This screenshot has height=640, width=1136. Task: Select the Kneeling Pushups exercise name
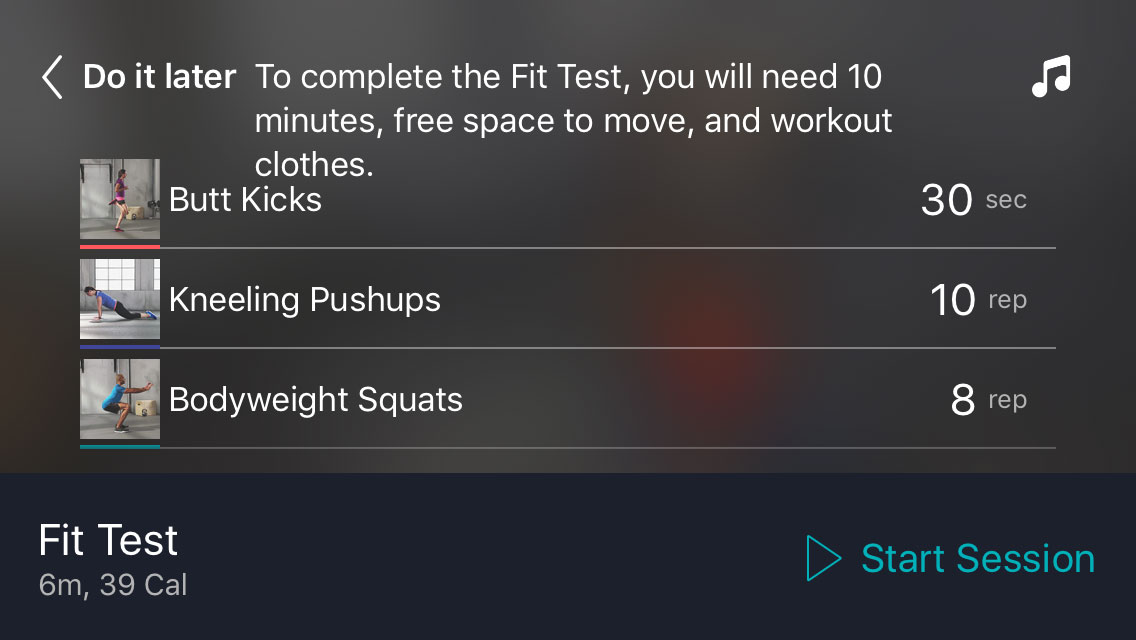(x=304, y=300)
